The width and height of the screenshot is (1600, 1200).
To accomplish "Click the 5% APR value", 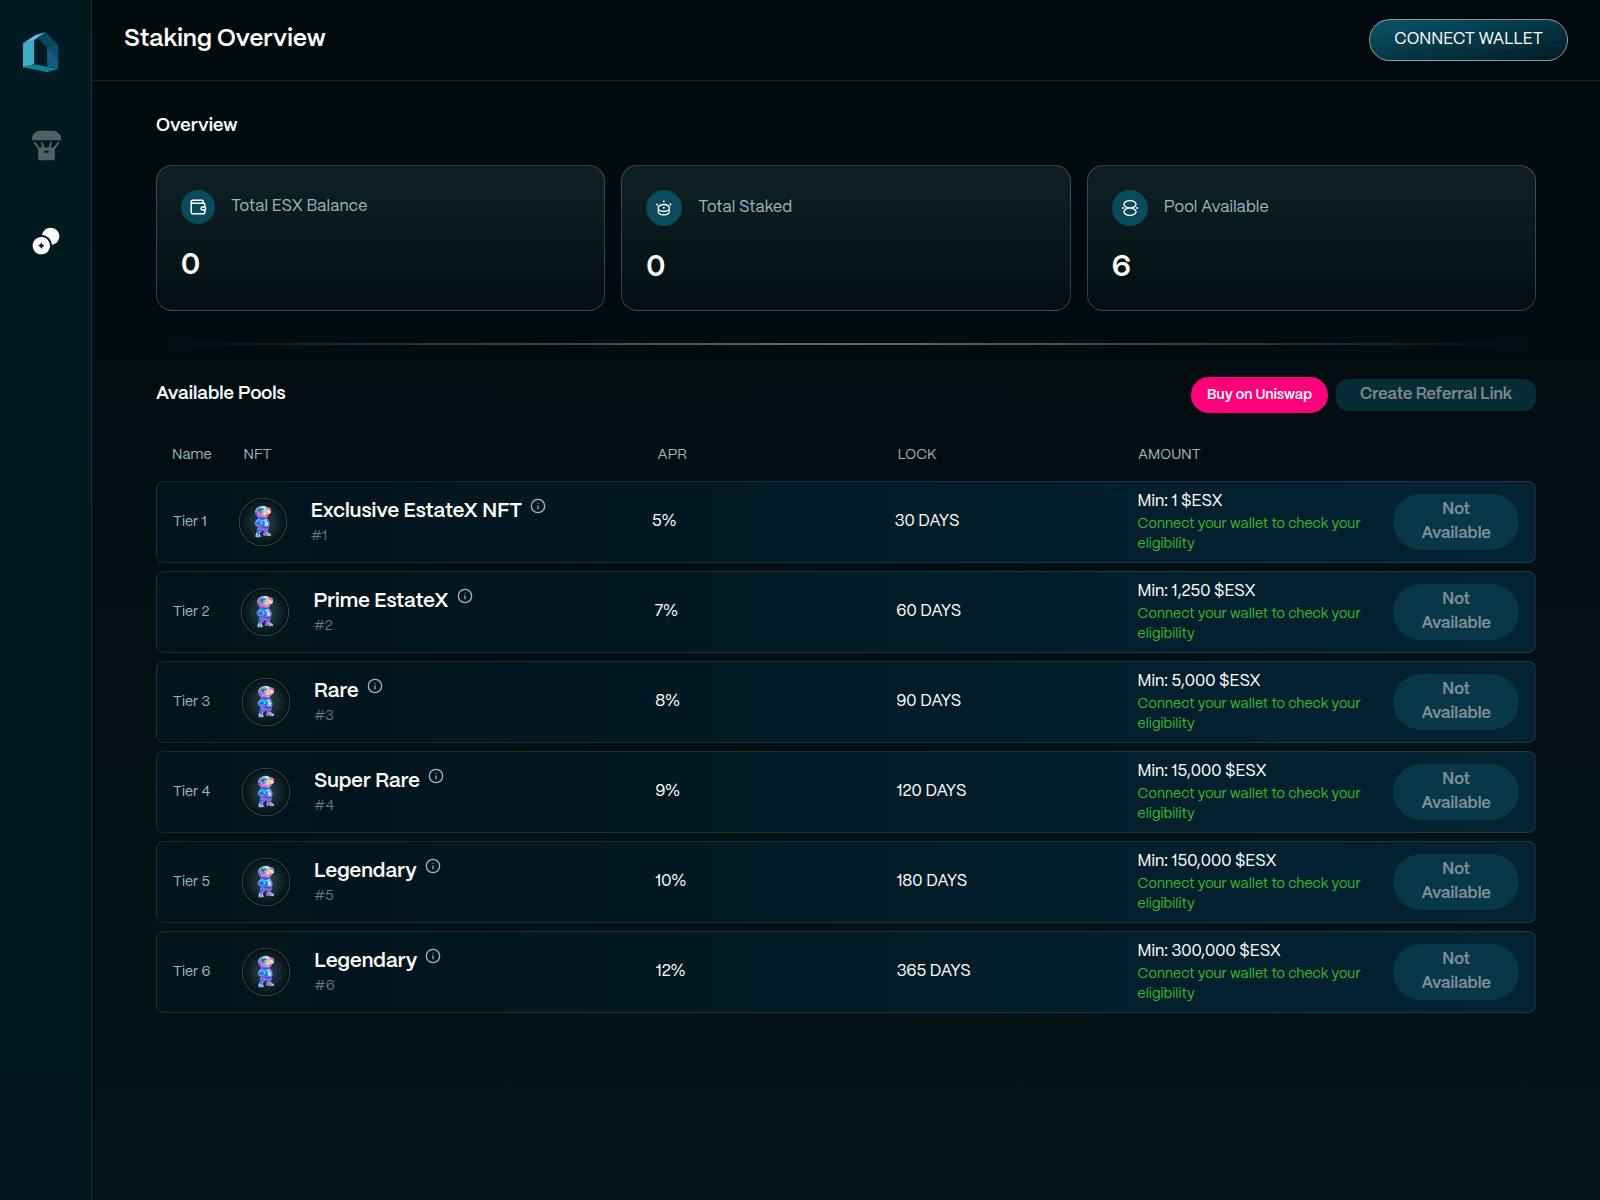I will [664, 520].
